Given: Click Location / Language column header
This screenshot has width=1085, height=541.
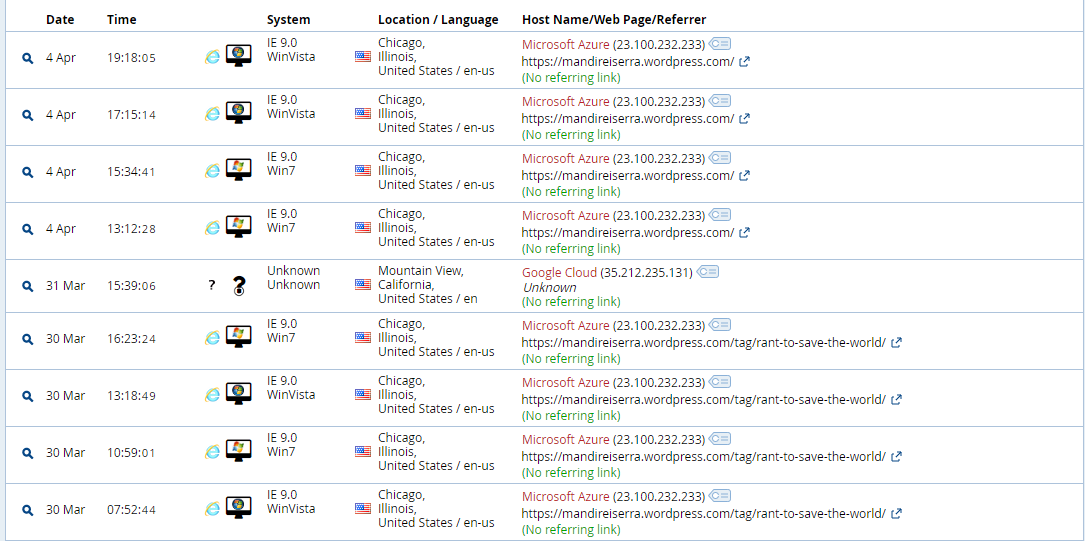Looking at the screenshot, I should 438,19.
